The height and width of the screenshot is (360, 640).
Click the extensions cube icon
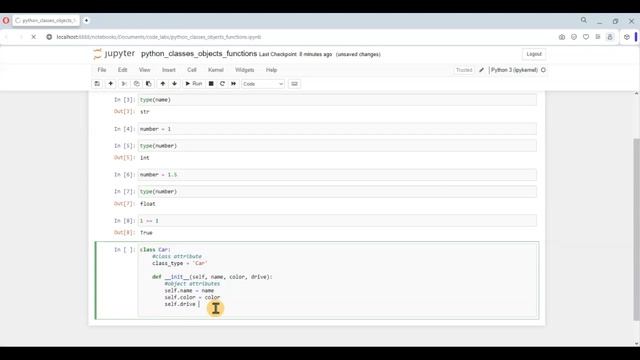(x=627, y=37)
